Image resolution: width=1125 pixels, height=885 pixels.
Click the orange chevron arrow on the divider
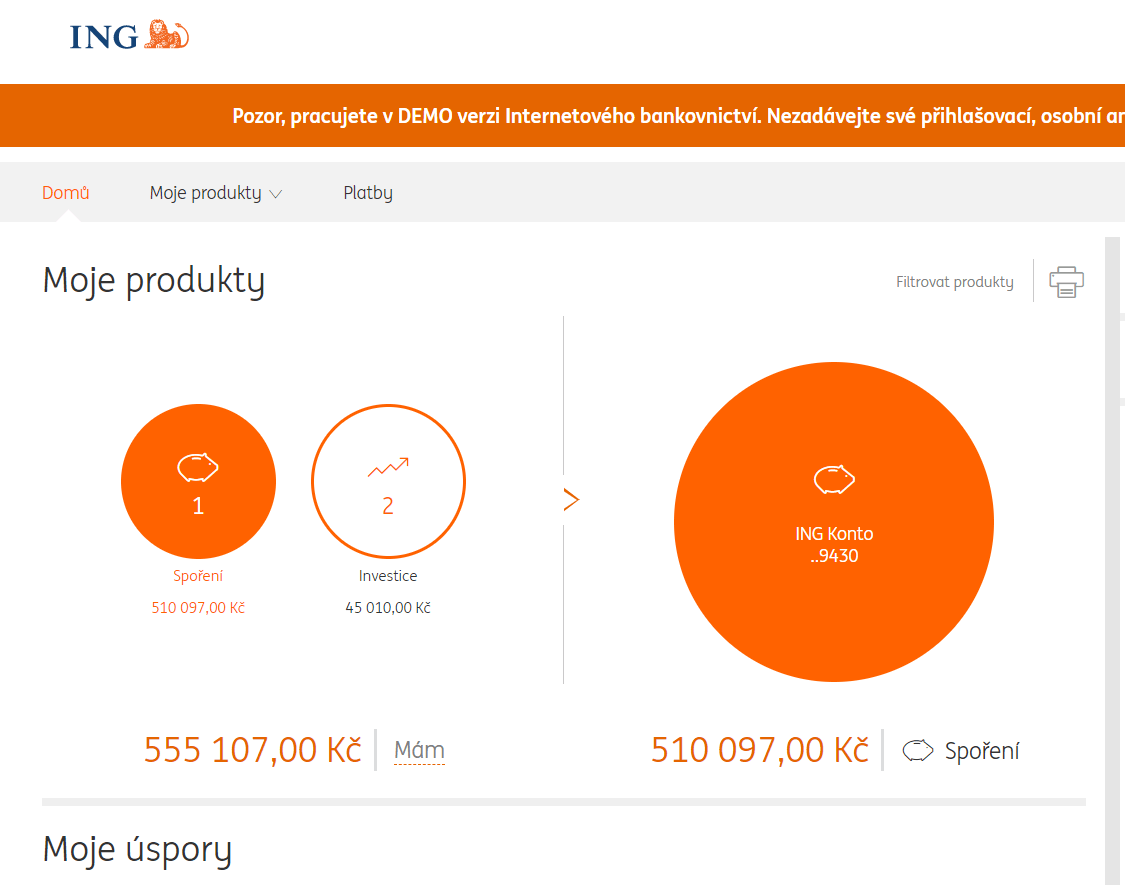(x=571, y=500)
